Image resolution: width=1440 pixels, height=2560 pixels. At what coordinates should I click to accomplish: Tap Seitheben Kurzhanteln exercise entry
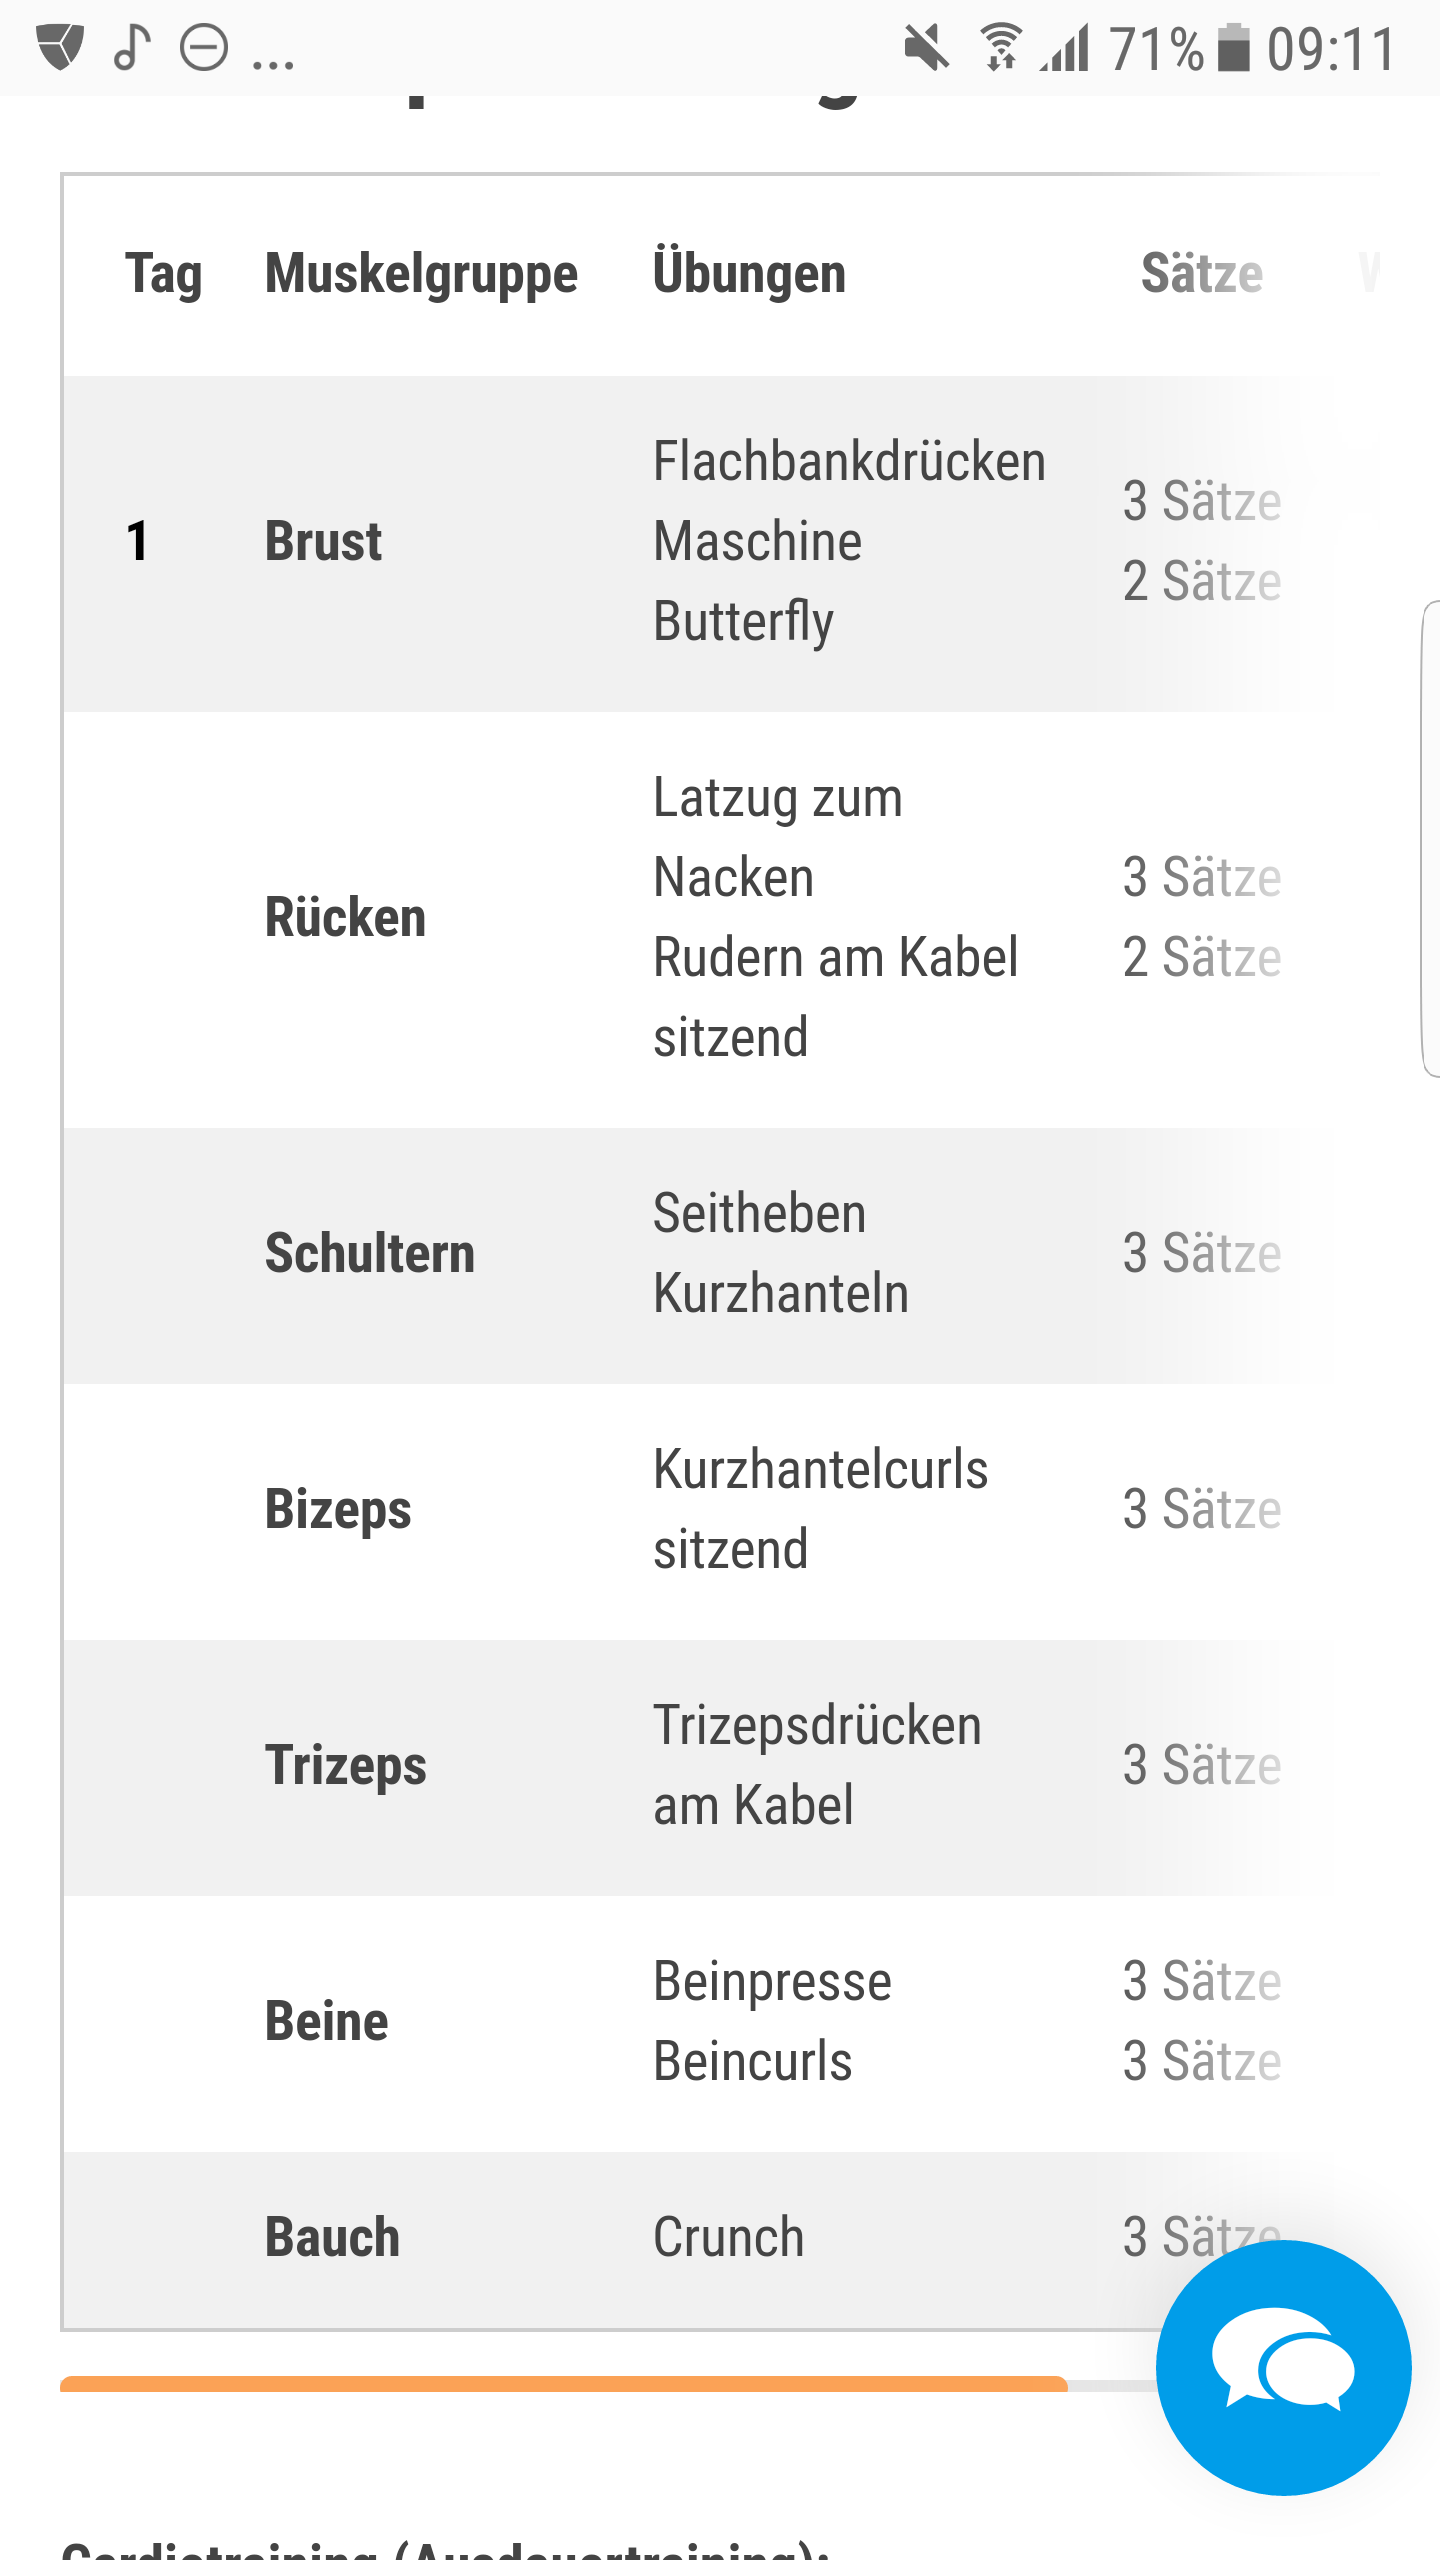coord(780,1254)
